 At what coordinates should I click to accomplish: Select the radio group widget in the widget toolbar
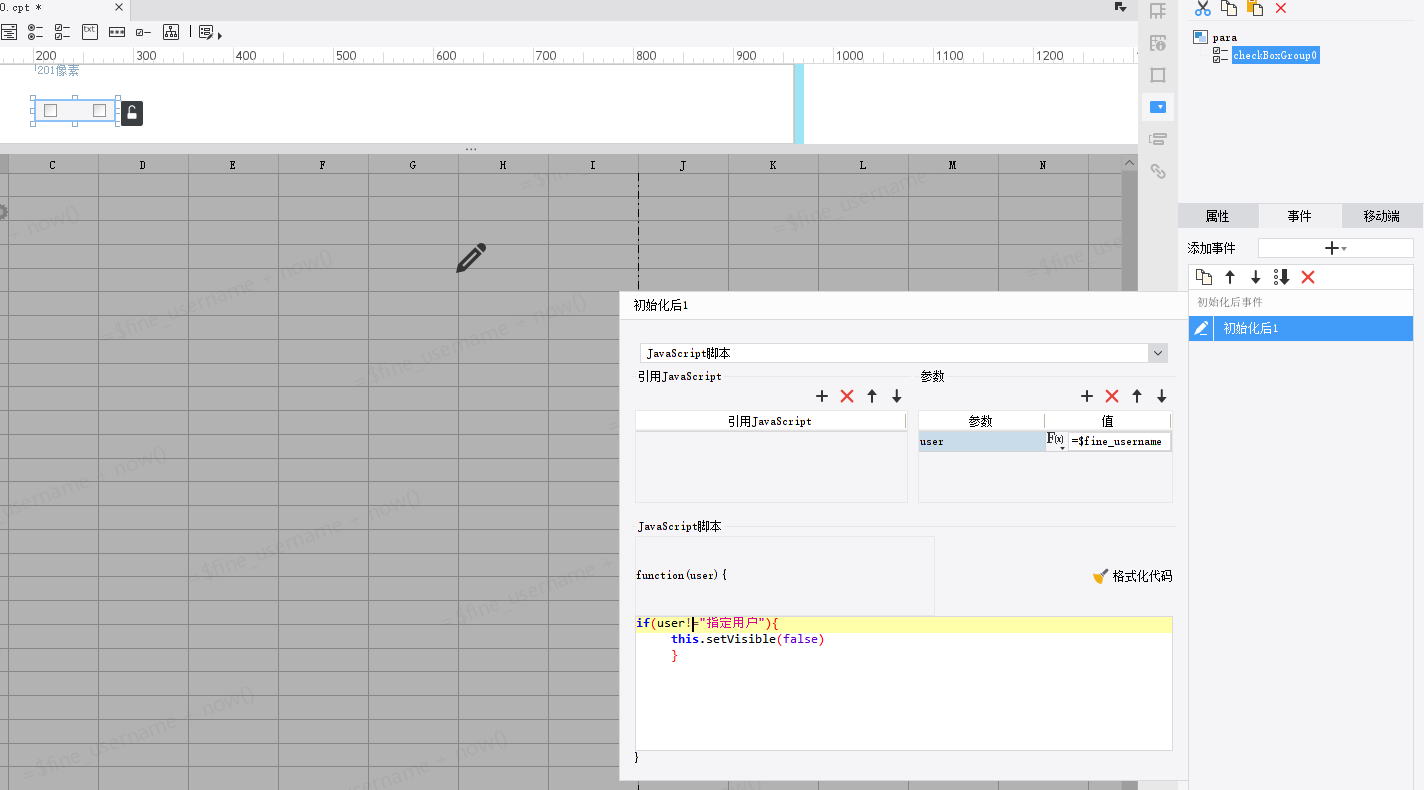pos(35,32)
